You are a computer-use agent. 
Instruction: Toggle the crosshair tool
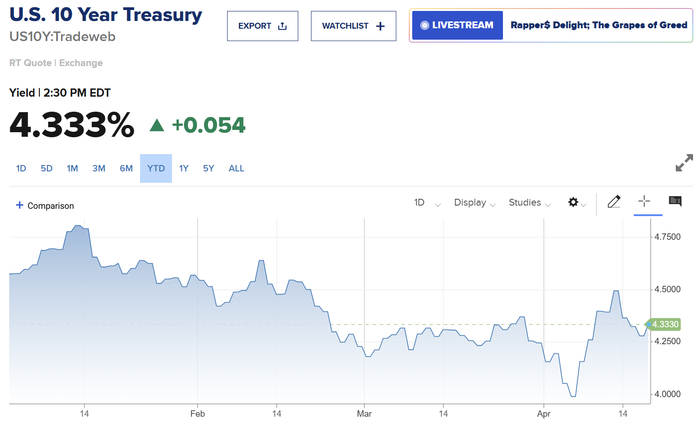[x=644, y=202]
